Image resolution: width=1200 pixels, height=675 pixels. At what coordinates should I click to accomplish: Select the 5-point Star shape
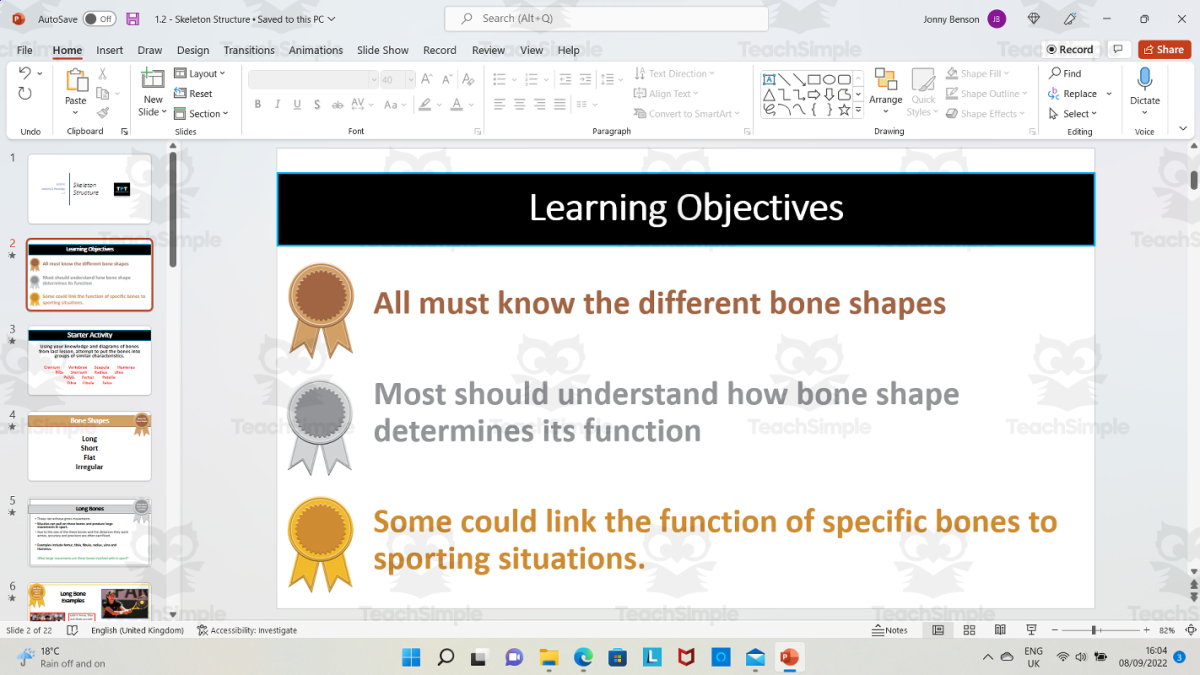(845, 110)
